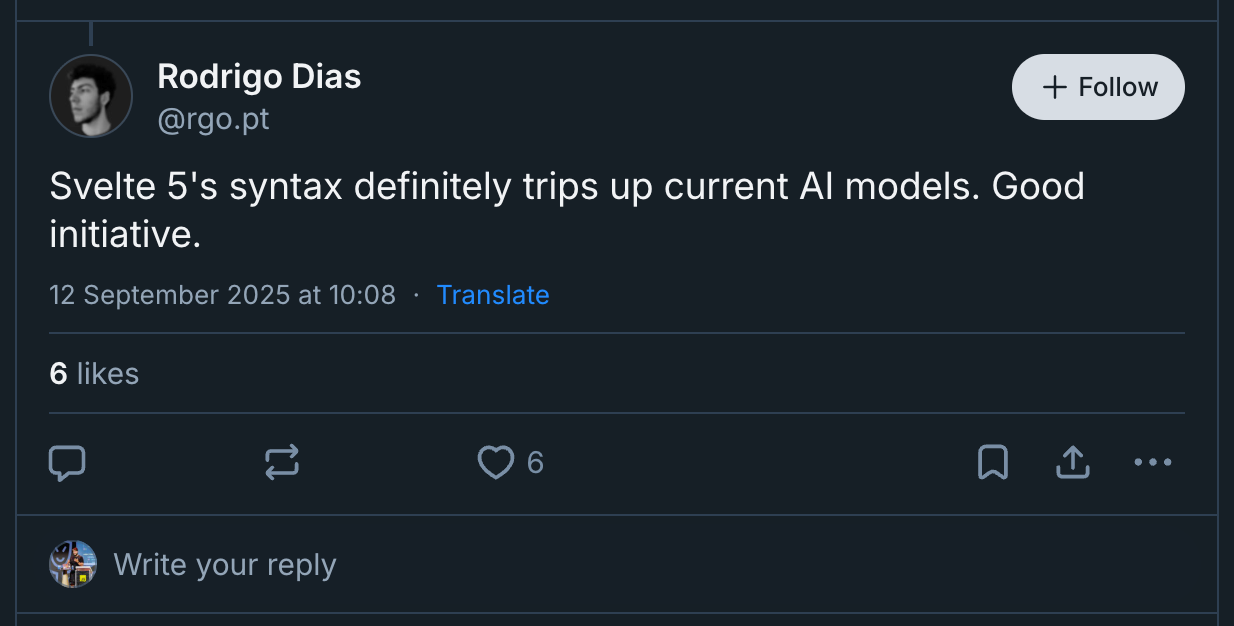Click the @rgo.pt handle
This screenshot has height=626, width=1234.
(213, 120)
